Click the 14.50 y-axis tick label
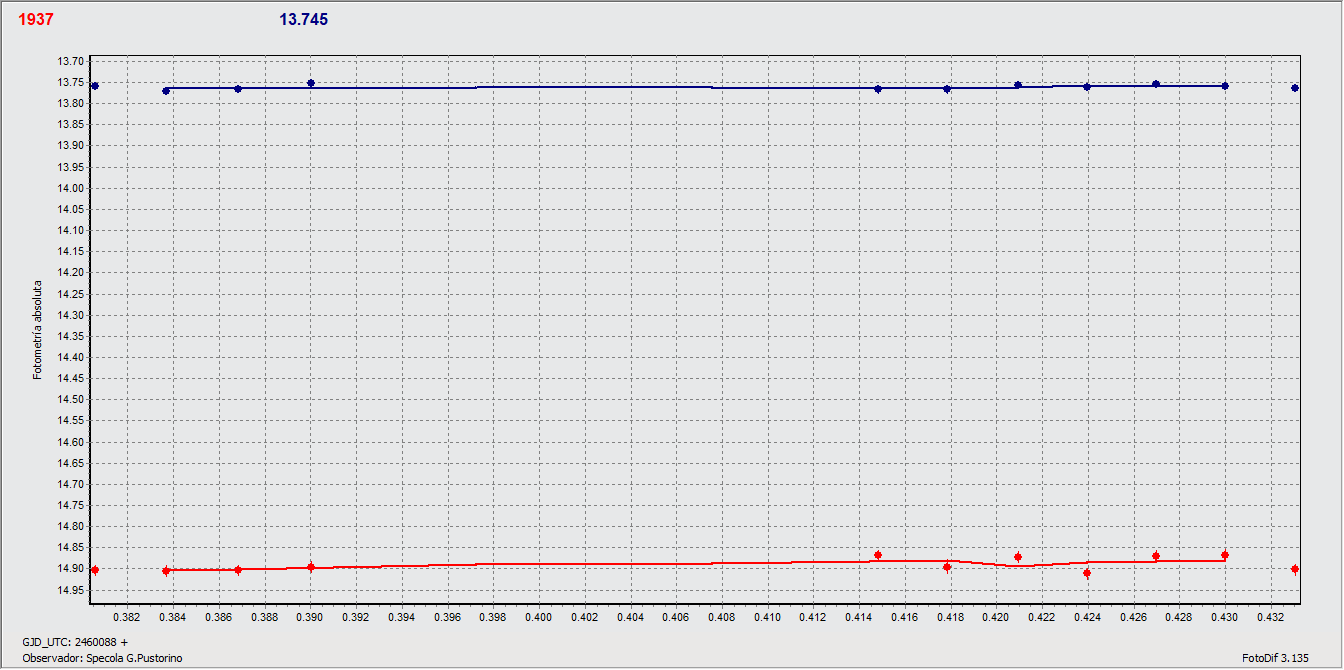Screen dimensions: 1344x670 (69, 400)
